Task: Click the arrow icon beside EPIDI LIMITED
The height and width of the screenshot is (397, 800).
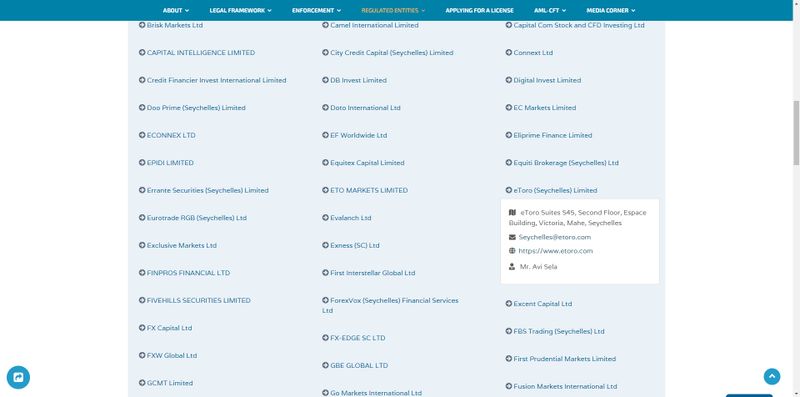Action: (142, 163)
